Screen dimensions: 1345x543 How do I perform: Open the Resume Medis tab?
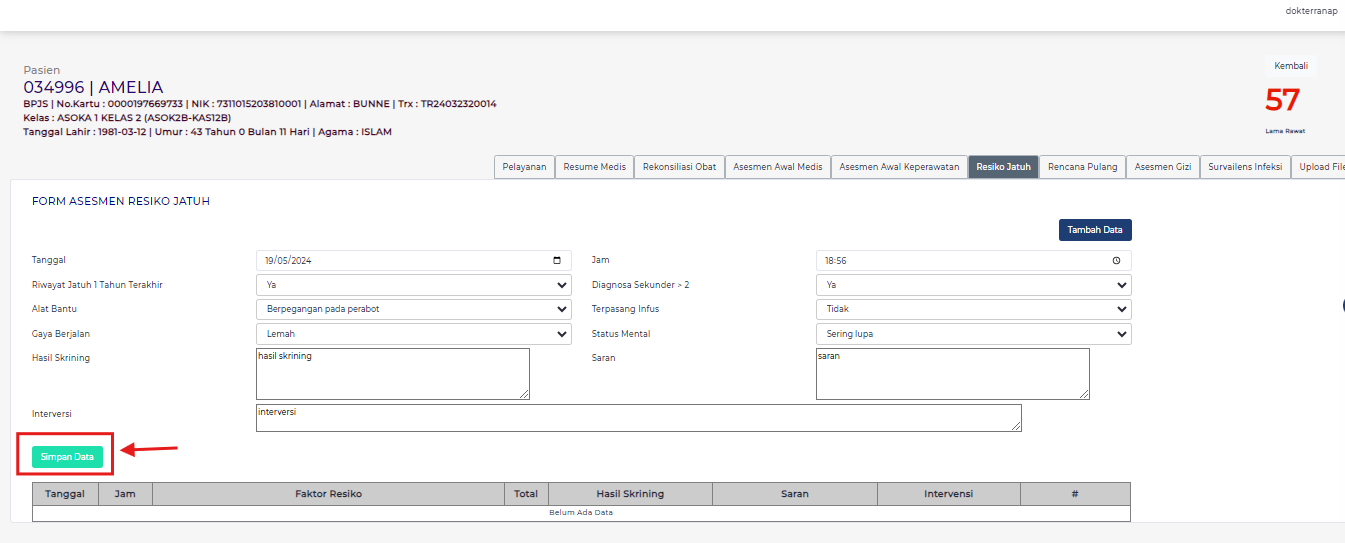pos(594,167)
